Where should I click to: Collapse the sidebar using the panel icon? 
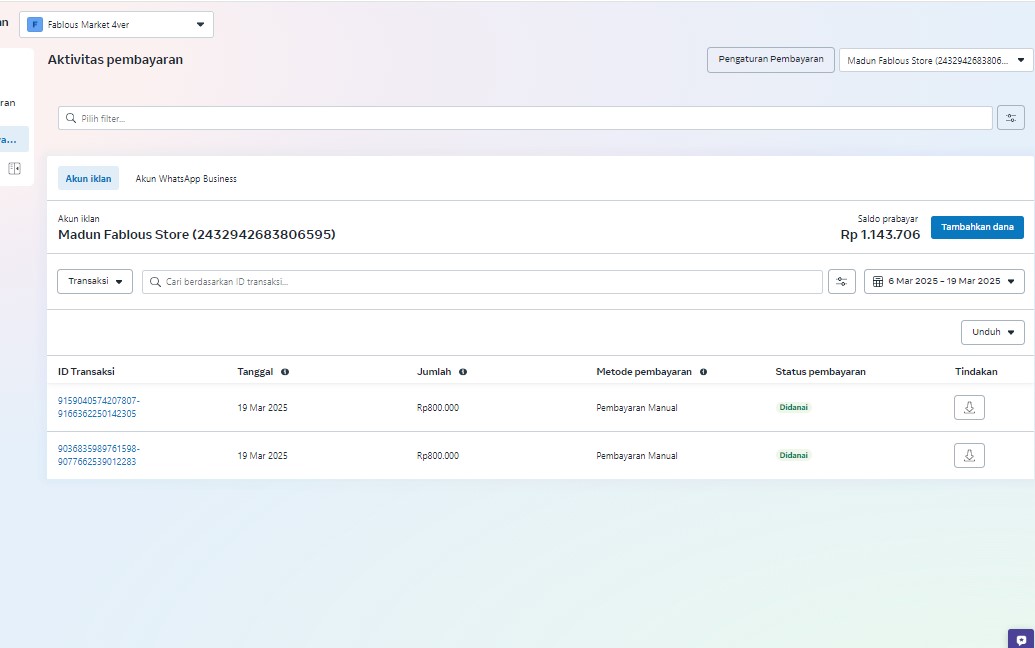coord(14,168)
